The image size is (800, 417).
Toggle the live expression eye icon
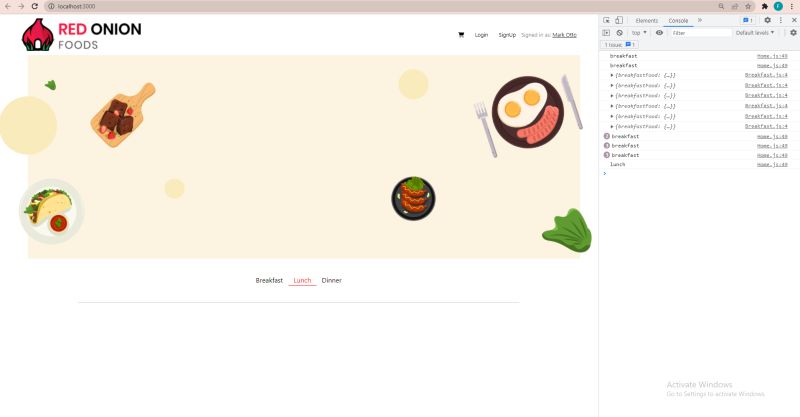point(660,33)
